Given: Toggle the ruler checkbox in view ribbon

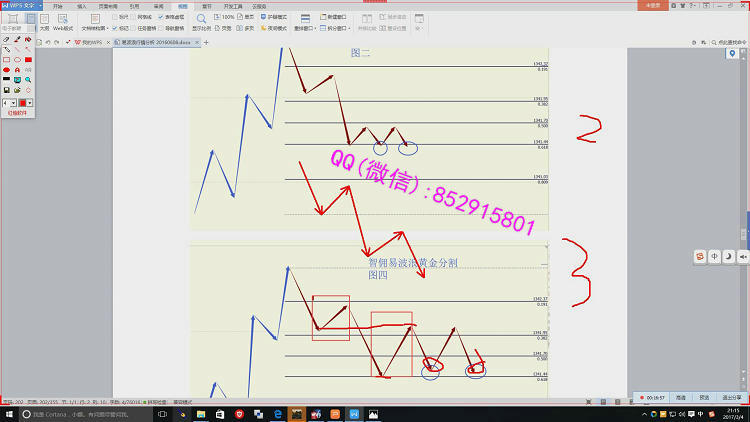Looking at the screenshot, I should coord(116,17).
